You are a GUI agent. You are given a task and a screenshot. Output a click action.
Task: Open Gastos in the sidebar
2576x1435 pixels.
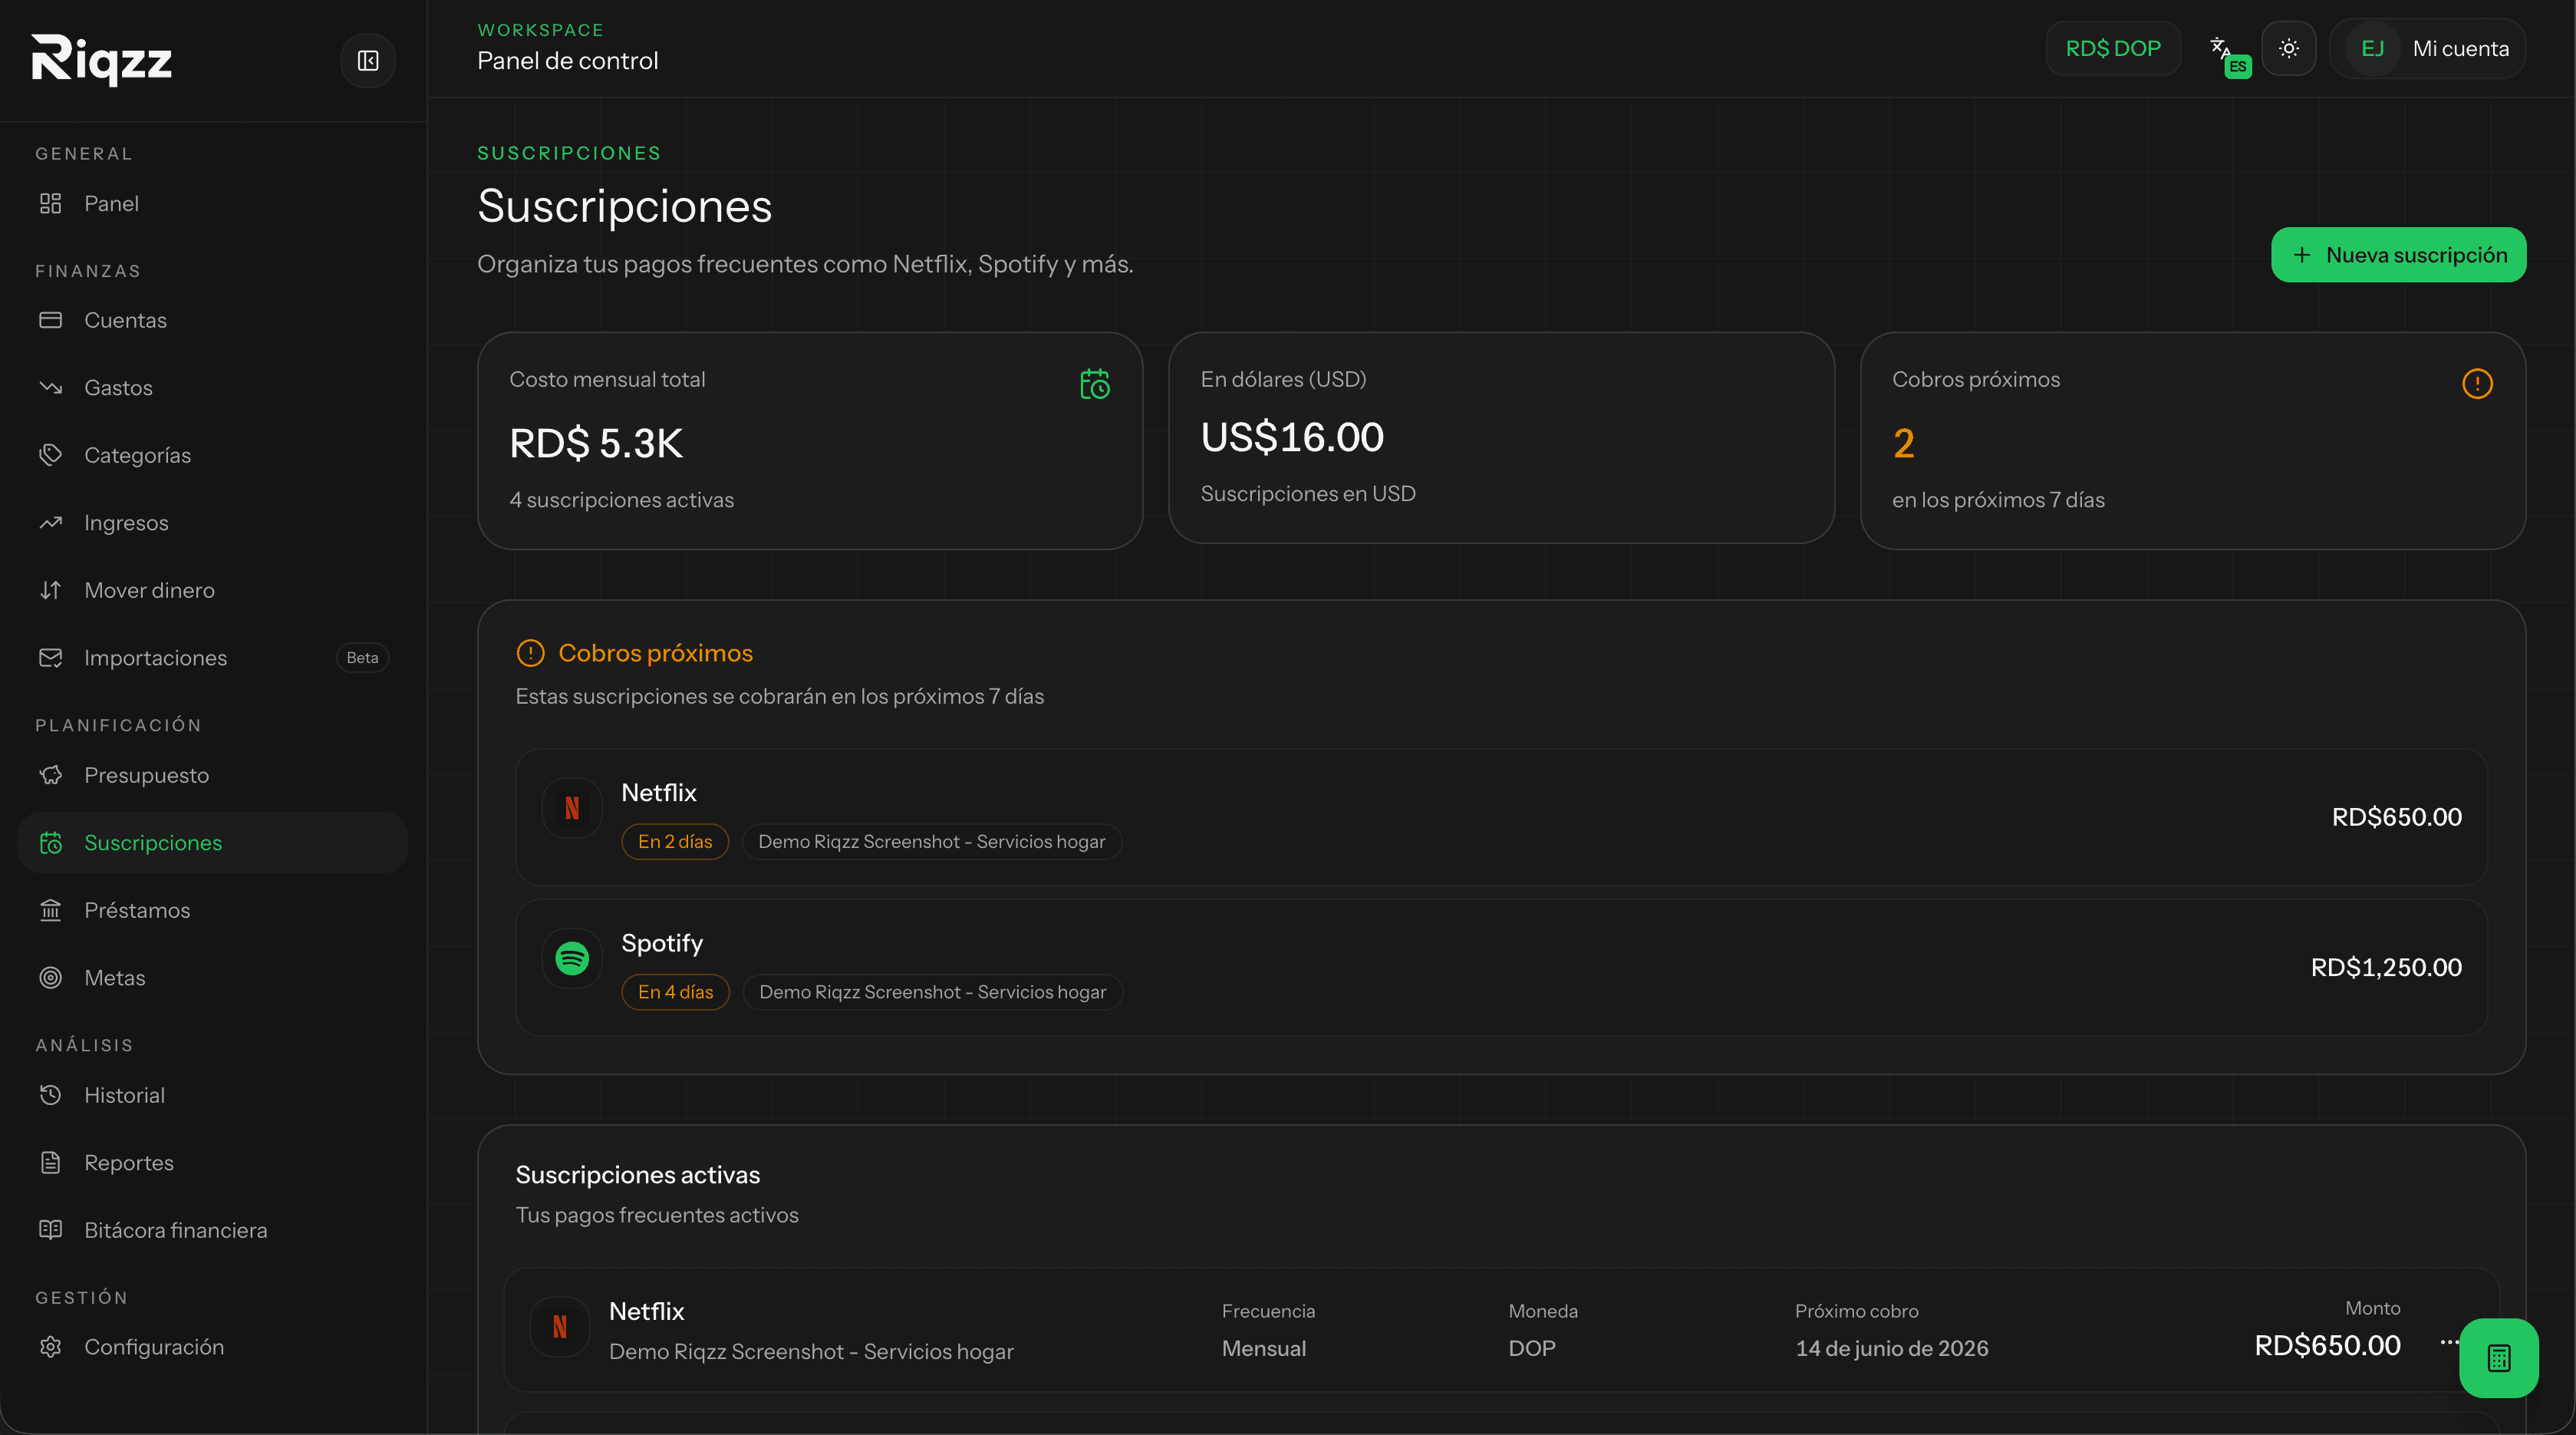point(212,388)
